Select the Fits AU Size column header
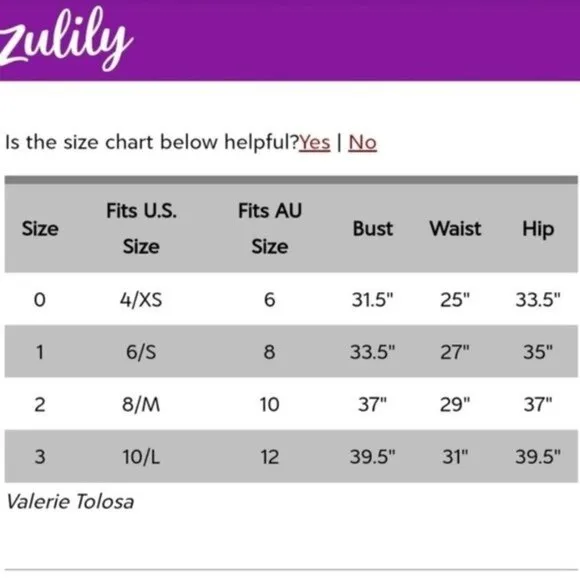Screen dimensions: 580x580 pos(270,228)
